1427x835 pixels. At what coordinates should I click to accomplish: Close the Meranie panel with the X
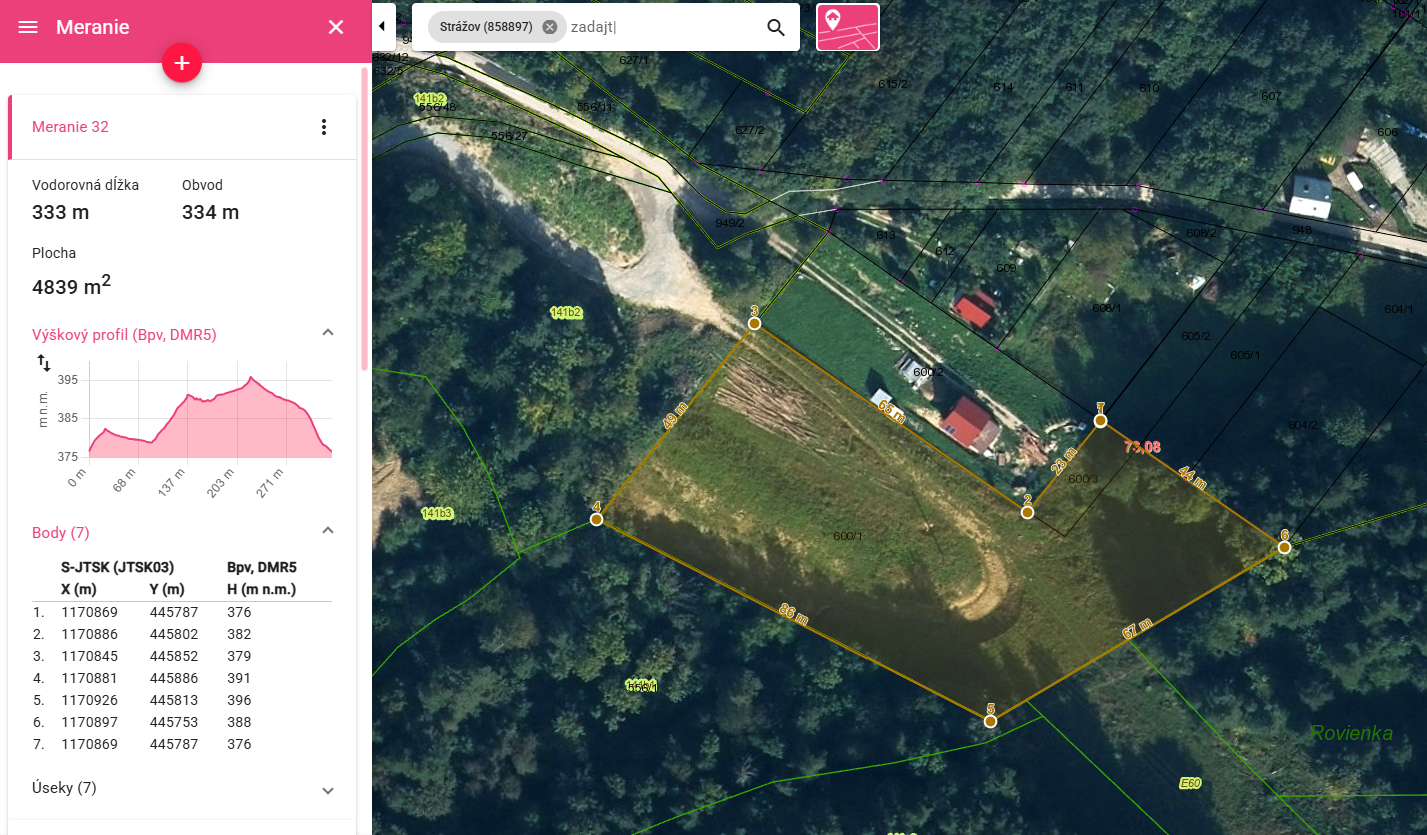[x=336, y=27]
